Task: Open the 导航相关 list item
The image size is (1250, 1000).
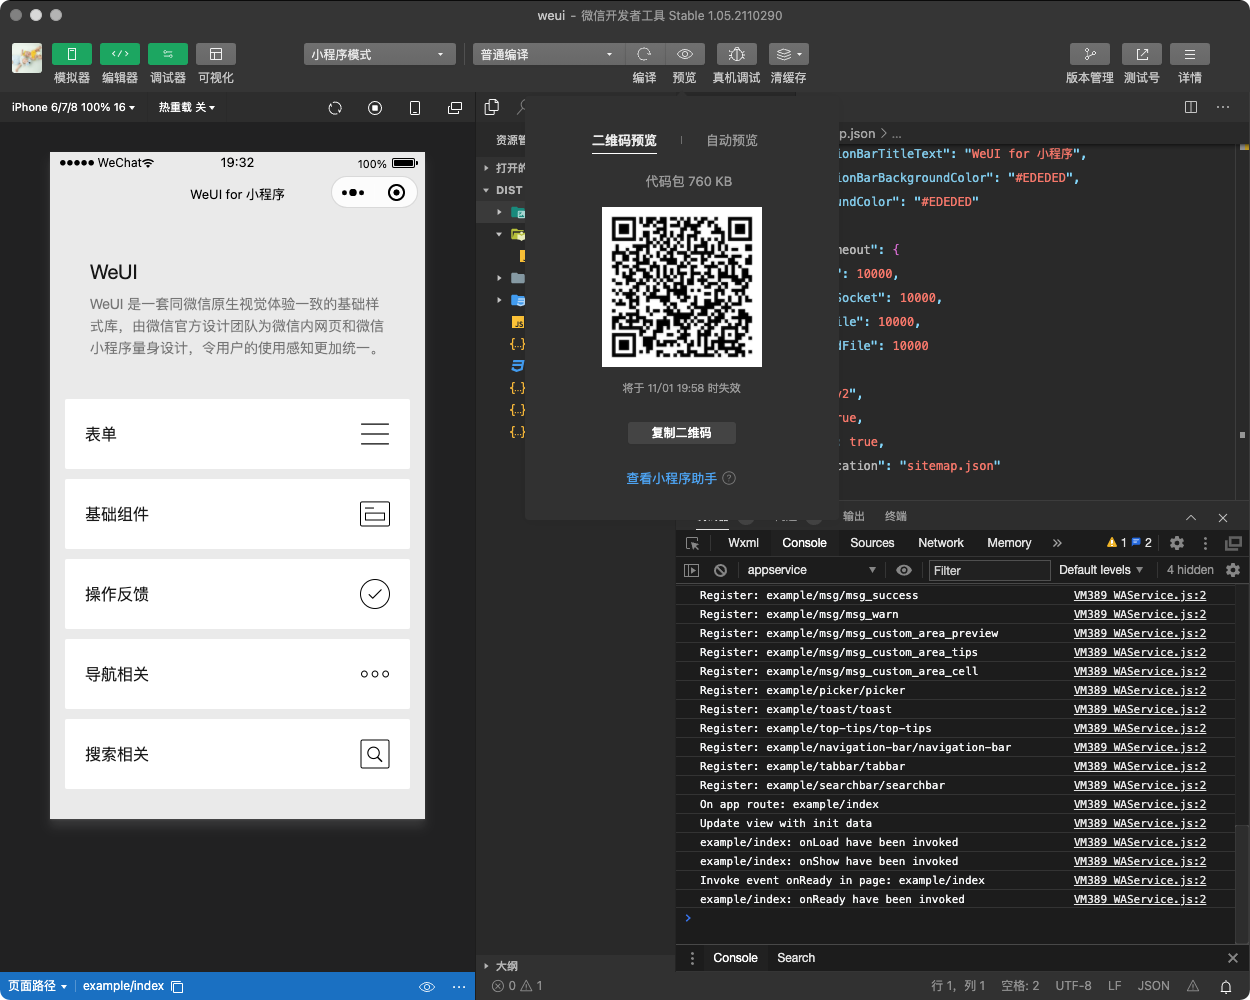Action: coord(237,674)
